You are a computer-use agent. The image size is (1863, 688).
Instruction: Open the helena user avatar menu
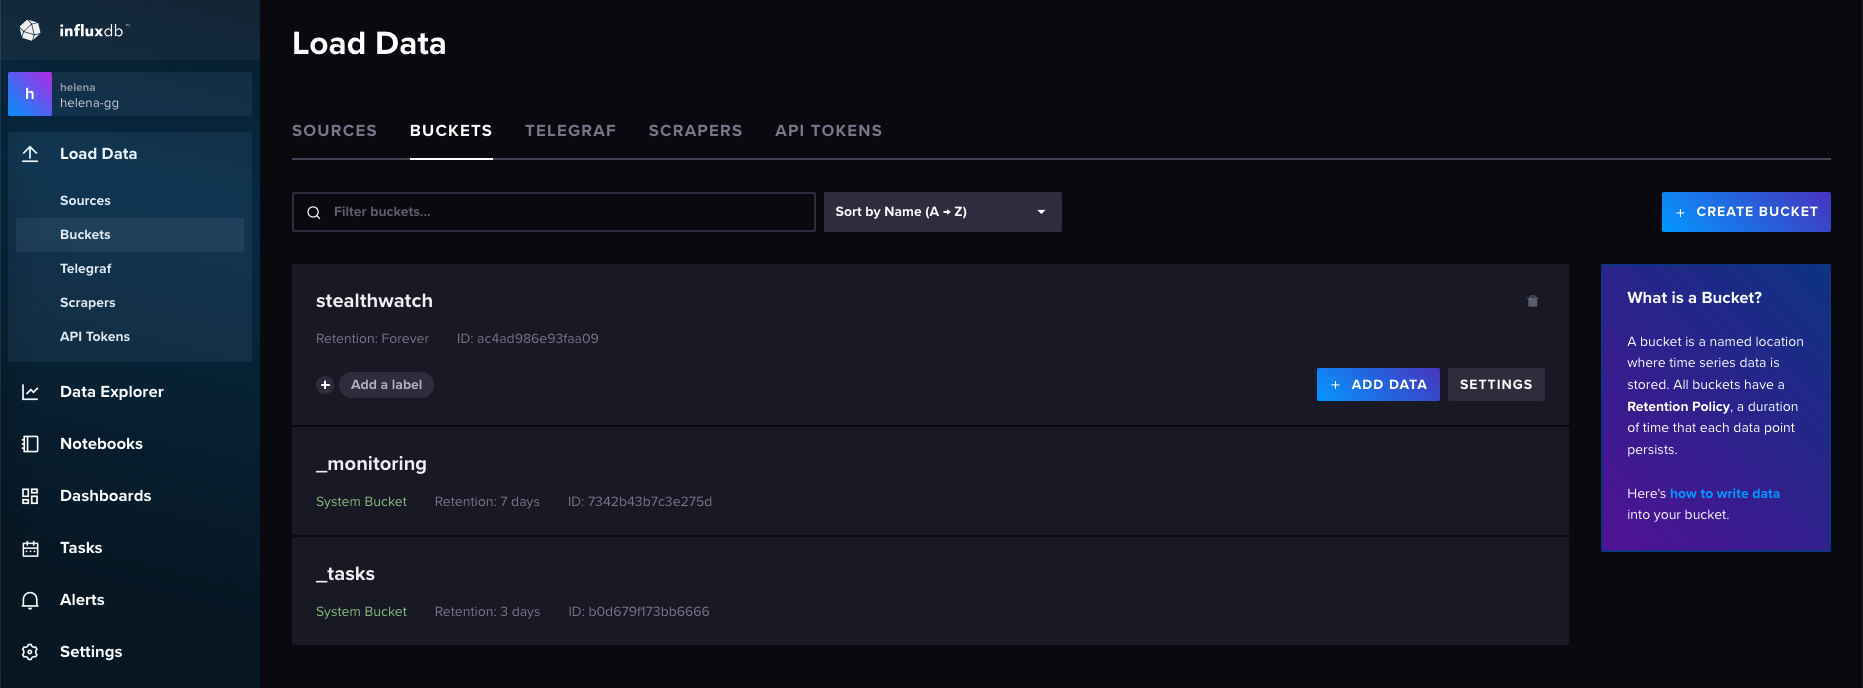pos(30,94)
